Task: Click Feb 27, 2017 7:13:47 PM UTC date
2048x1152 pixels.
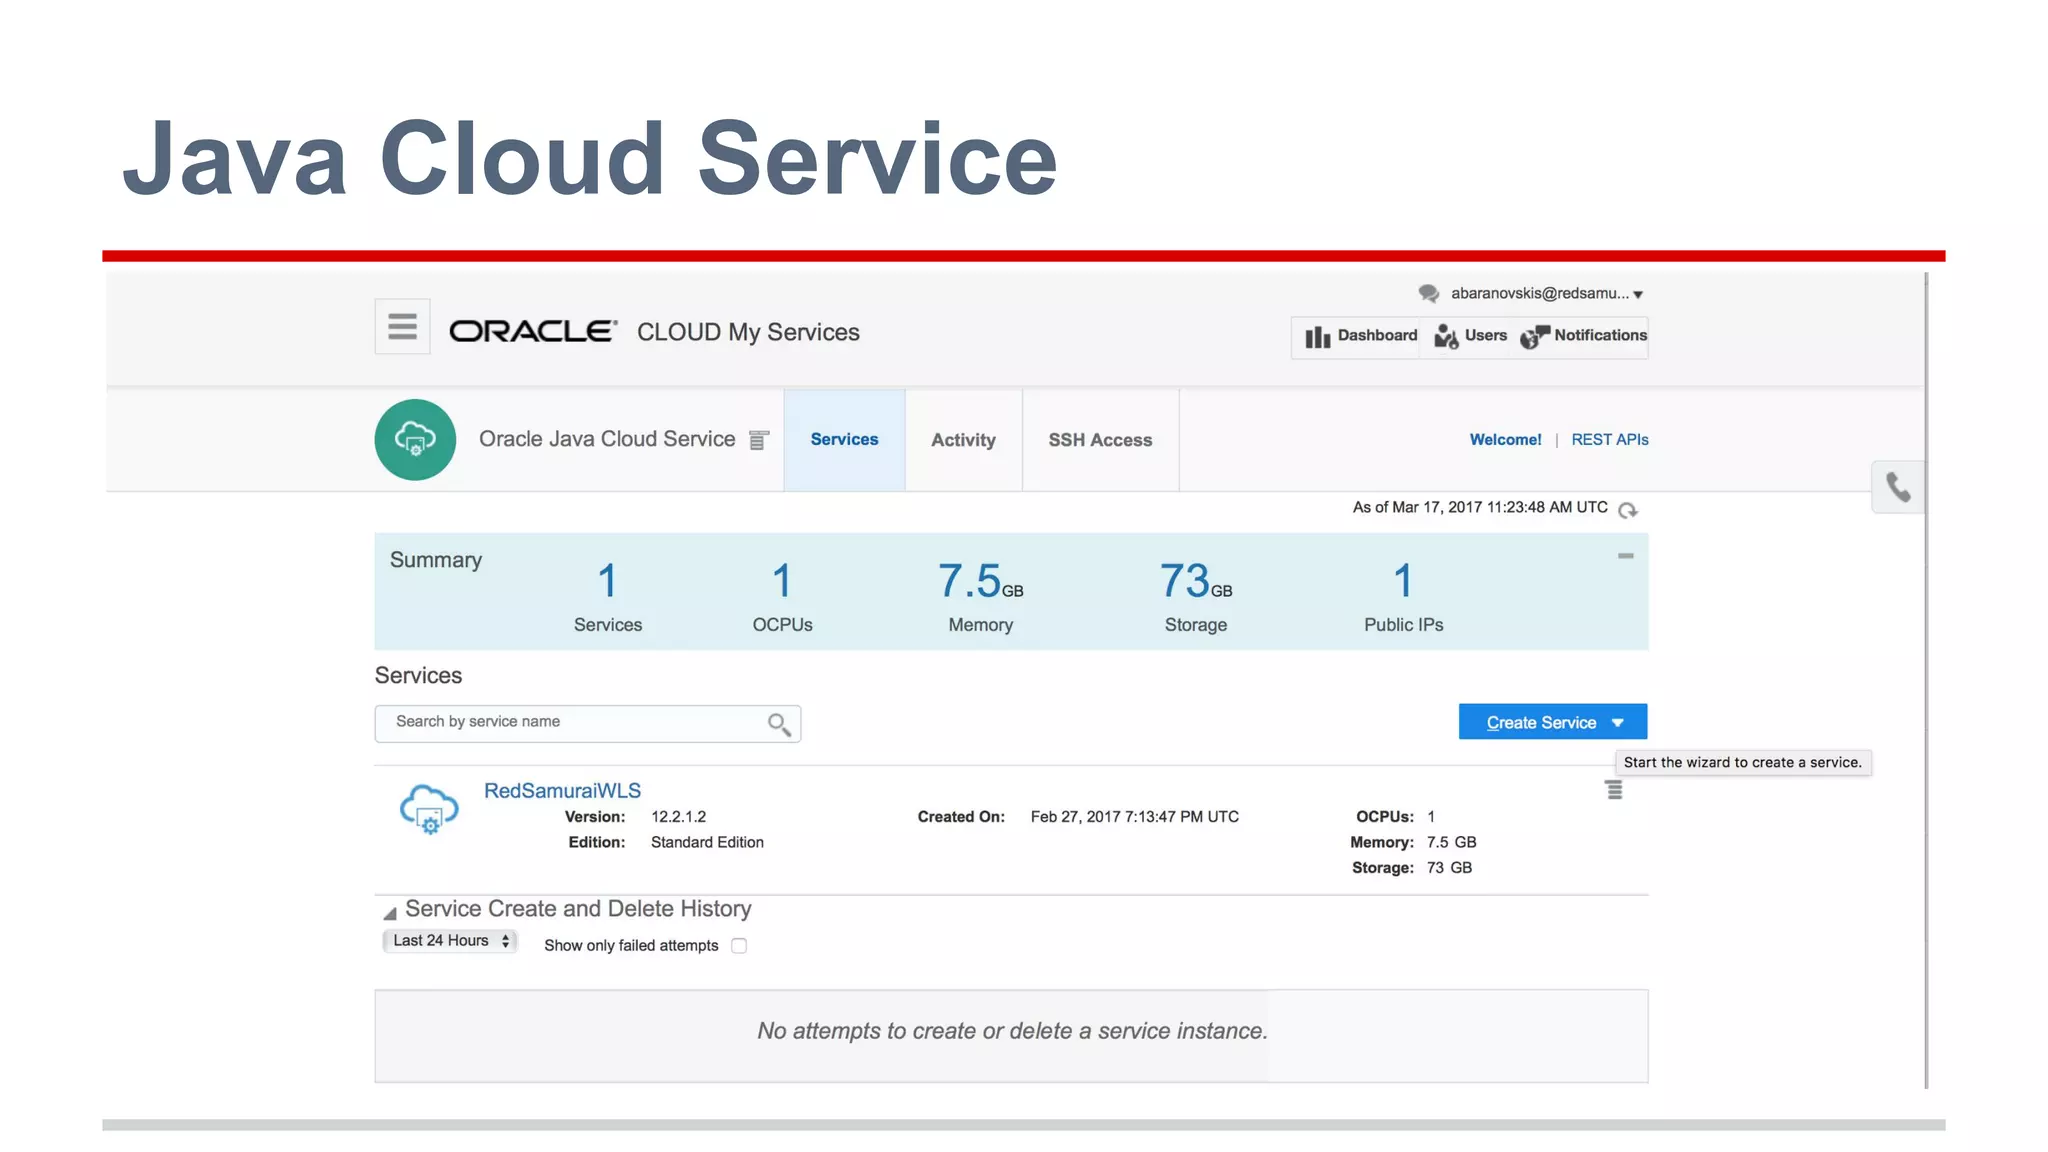Action: (1134, 817)
